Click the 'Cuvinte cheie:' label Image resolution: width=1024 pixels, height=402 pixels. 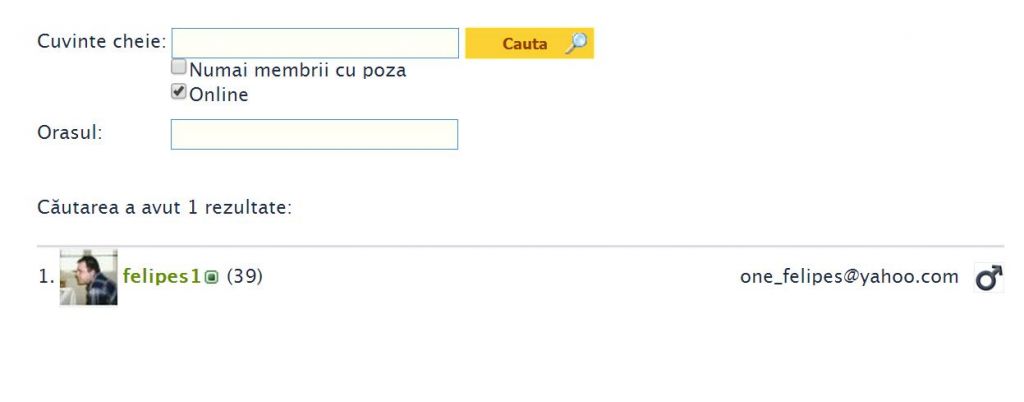pyautogui.click(x=102, y=42)
